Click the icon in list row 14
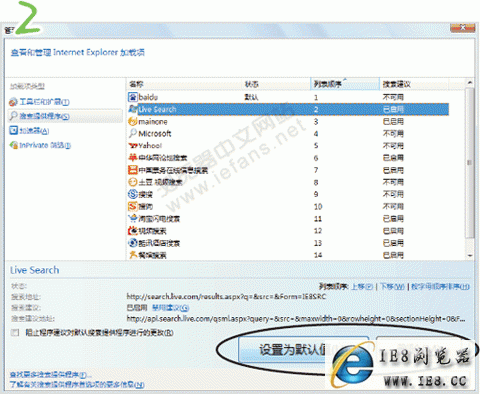480x394 pixels. point(133,255)
